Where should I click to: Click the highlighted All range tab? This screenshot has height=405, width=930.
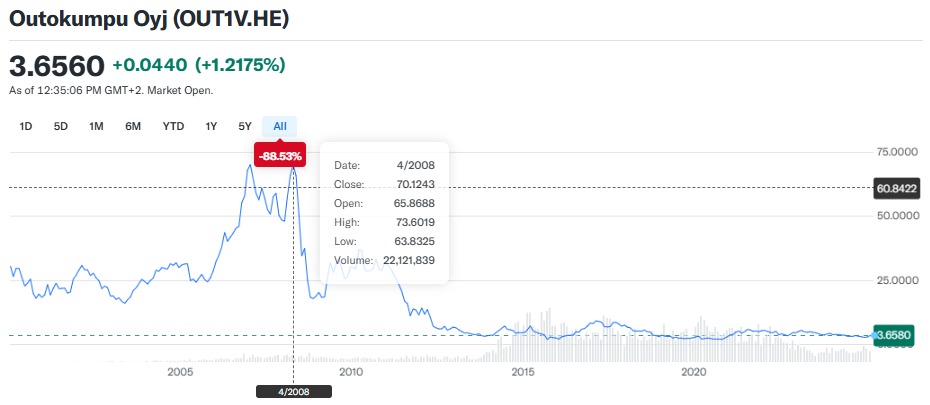click(x=280, y=126)
